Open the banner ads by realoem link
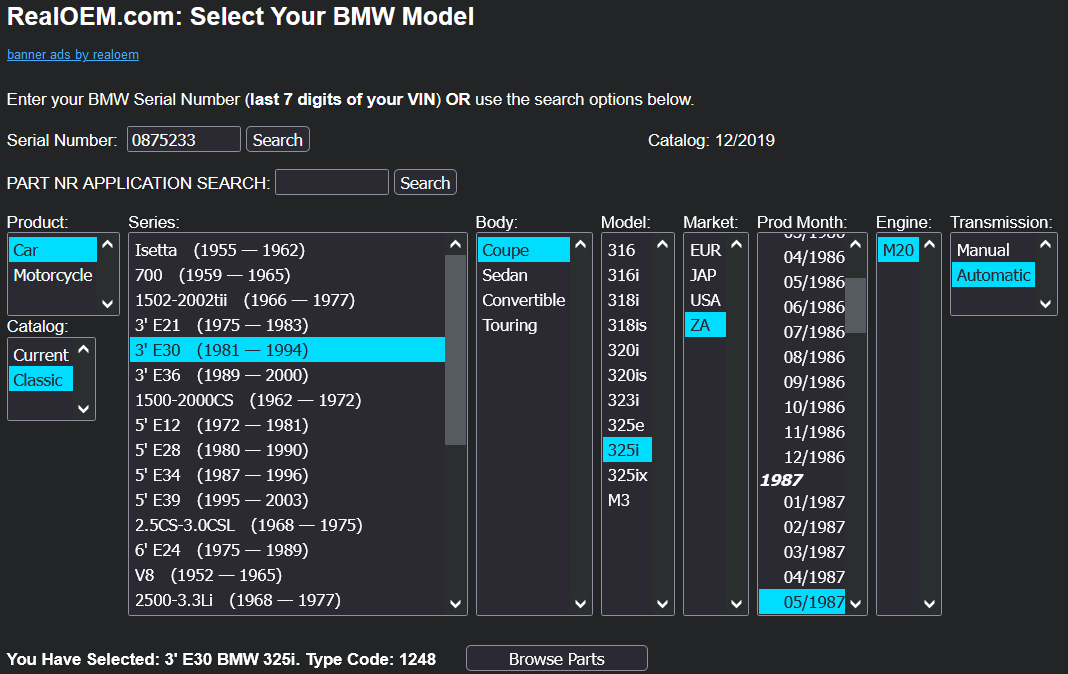This screenshot has width=1068, height=674. click(73, 55)
